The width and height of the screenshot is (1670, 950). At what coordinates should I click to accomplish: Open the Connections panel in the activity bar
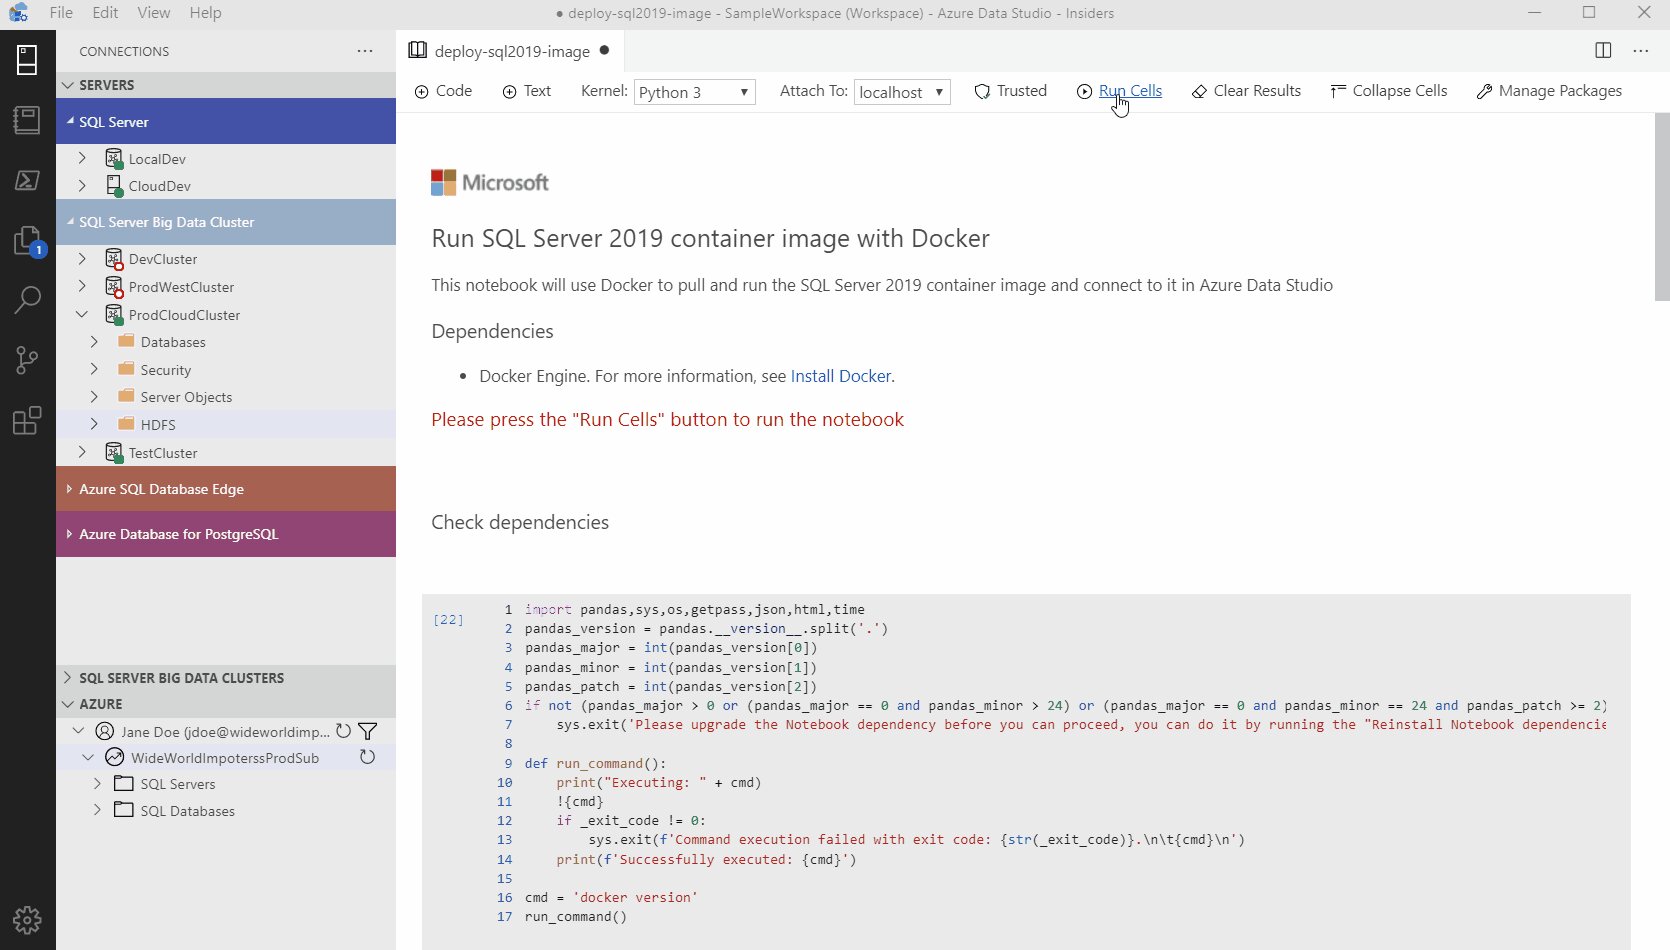click(27, 60)
